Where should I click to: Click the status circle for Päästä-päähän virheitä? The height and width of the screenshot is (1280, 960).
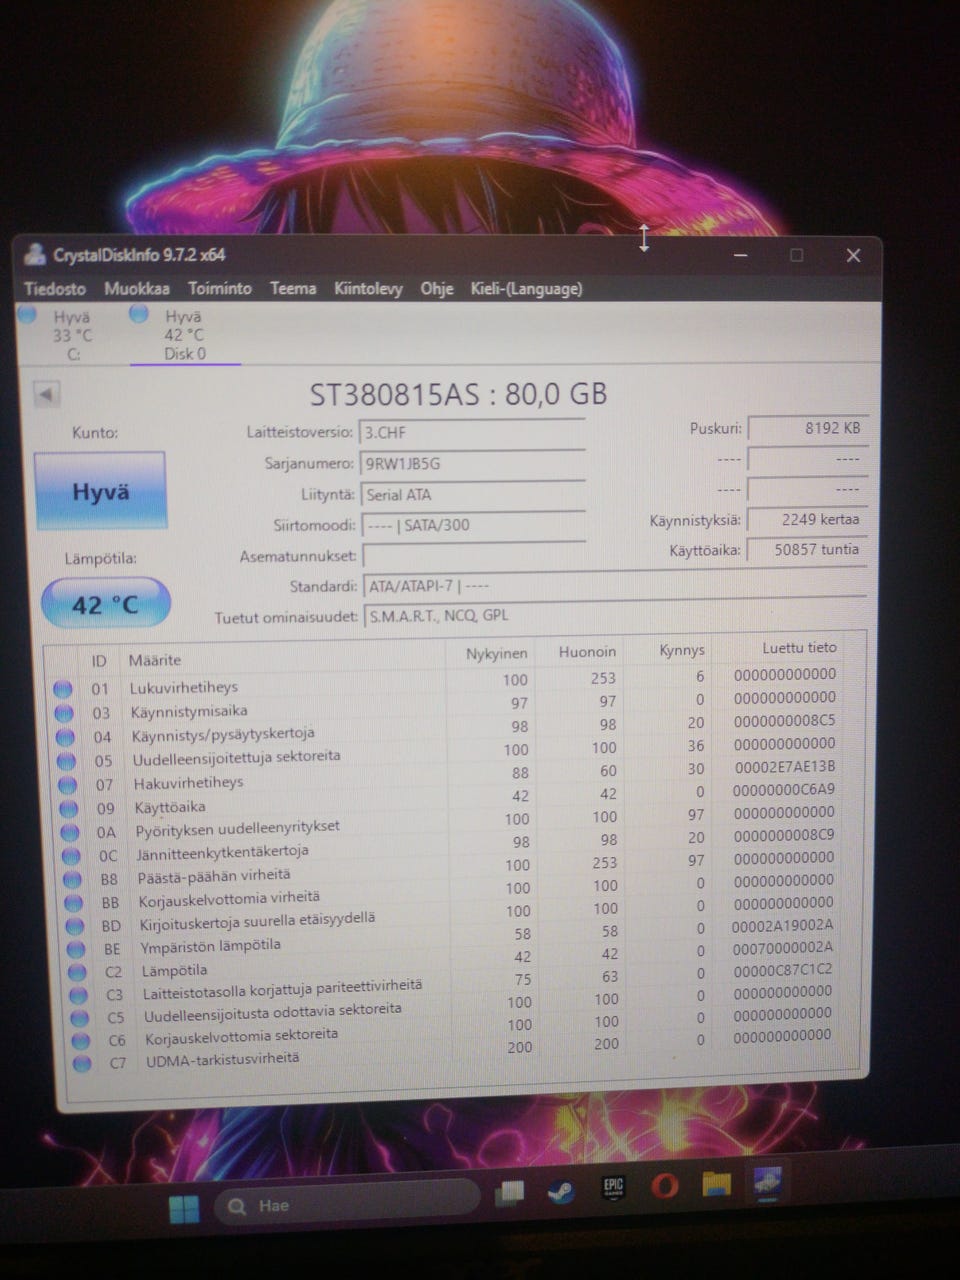tap(72, 879)
